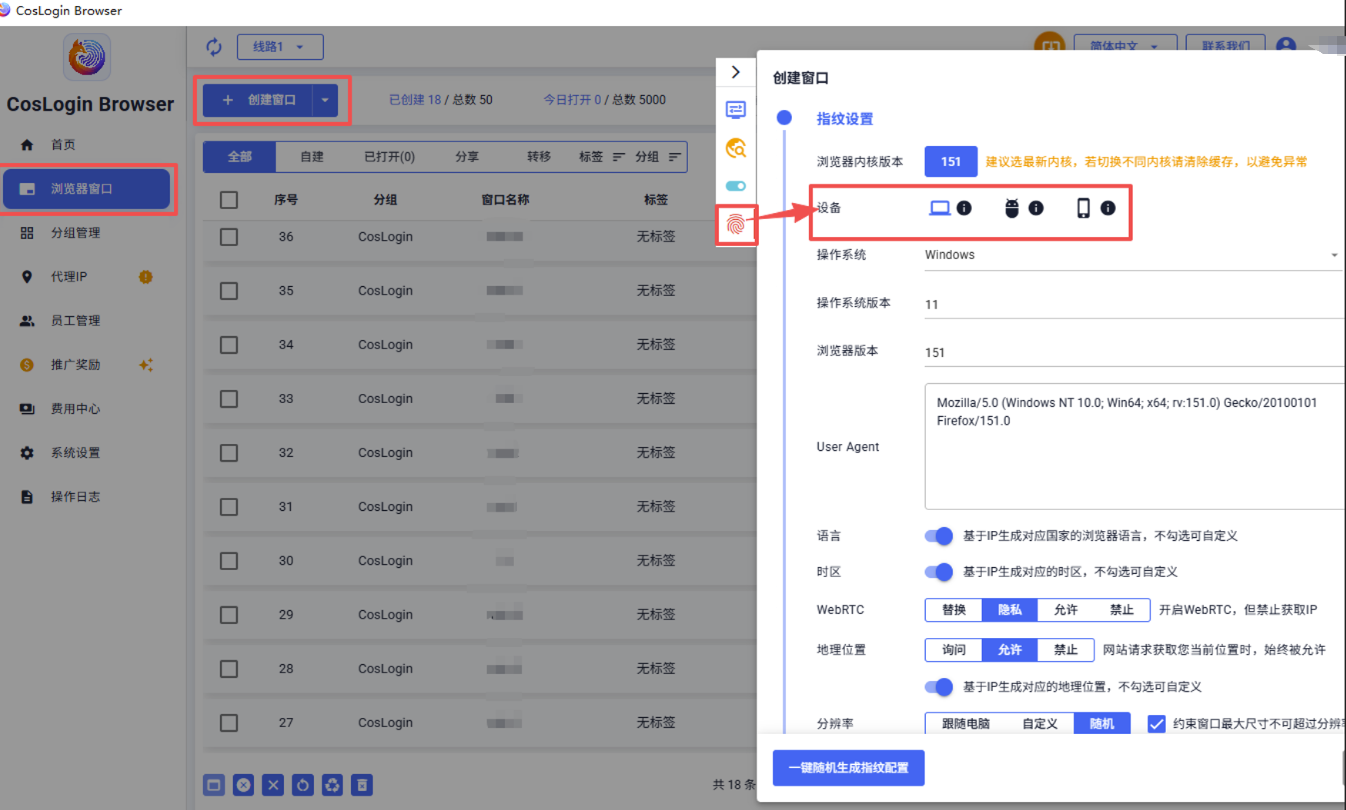Expand the arrow beside 创建窗口 button
This screenshot has height=810, width=1346.
(x=325, y=100)
